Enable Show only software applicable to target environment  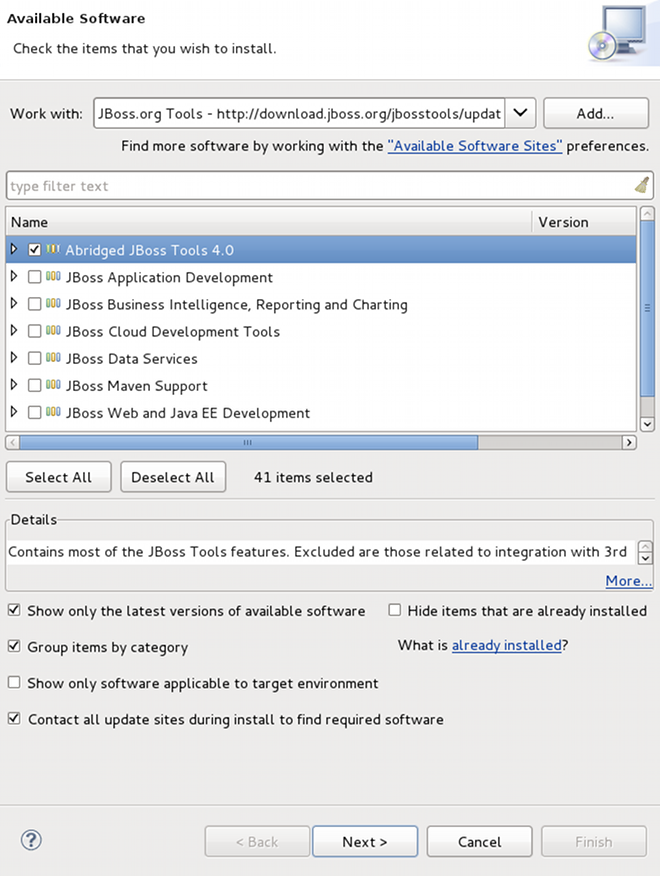click(14, 682)
